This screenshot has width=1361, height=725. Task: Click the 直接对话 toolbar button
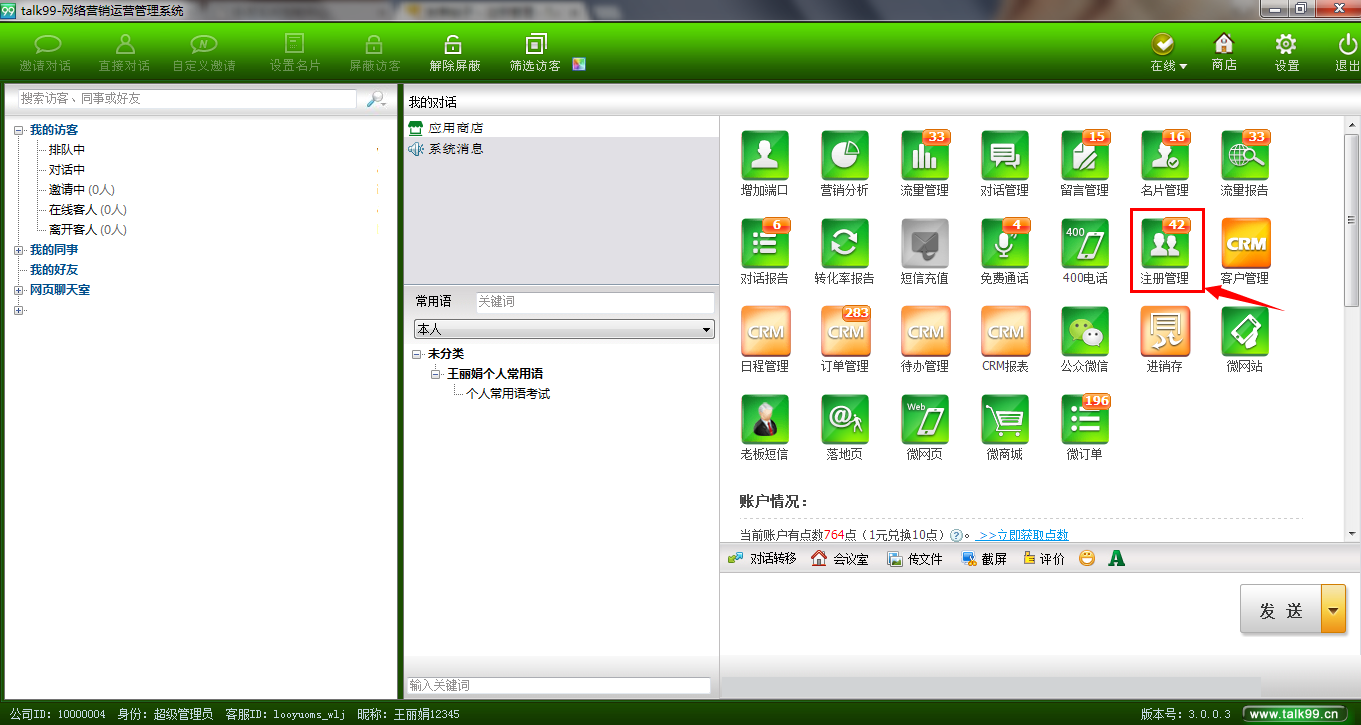(125, 53)
